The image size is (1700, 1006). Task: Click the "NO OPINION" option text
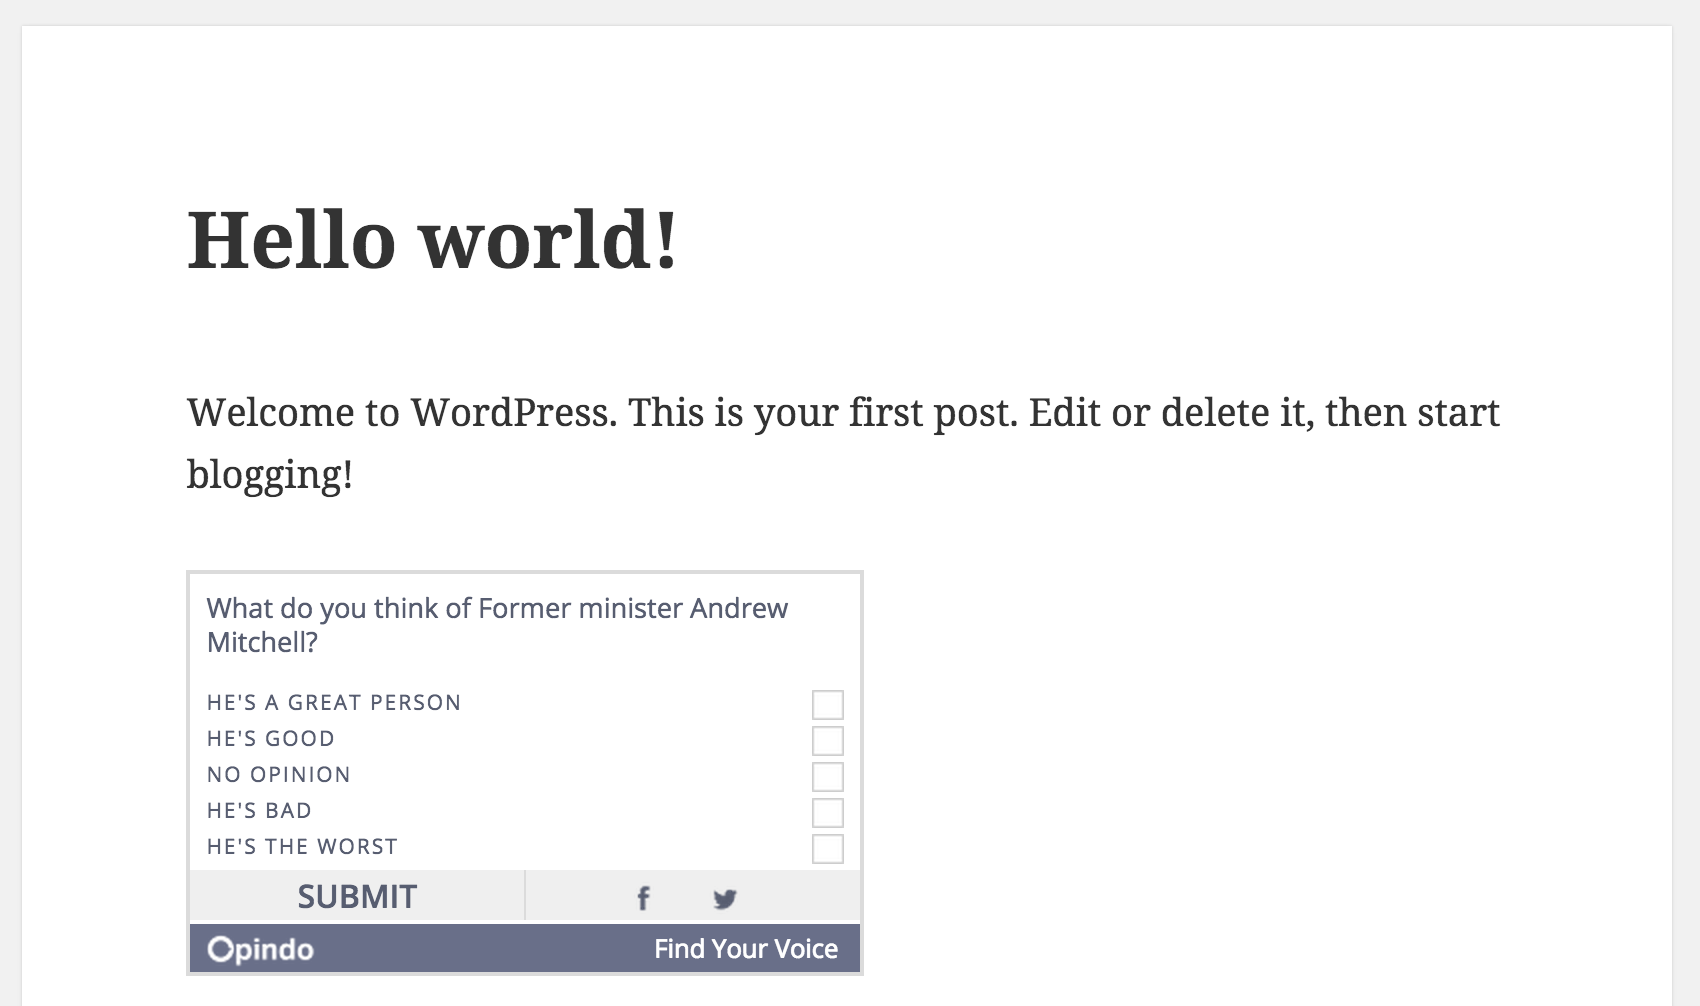(x=279, y=775)
